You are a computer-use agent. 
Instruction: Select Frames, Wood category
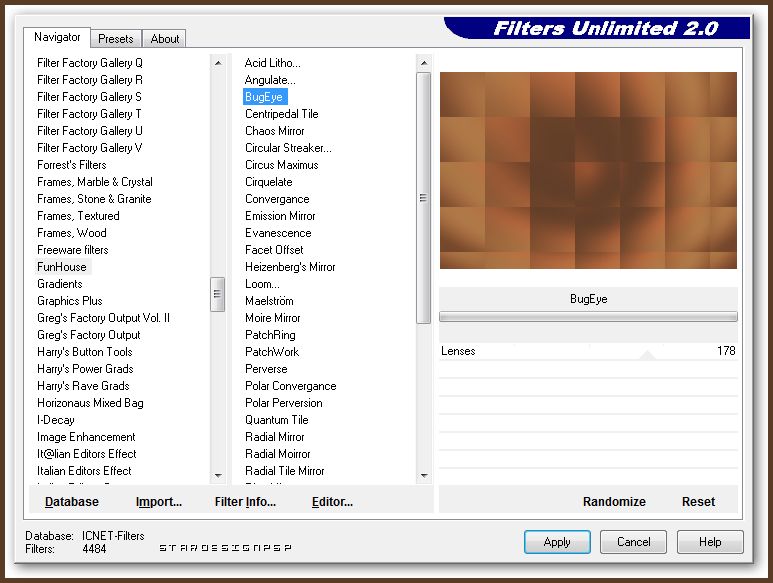click(x=71, y=233)
